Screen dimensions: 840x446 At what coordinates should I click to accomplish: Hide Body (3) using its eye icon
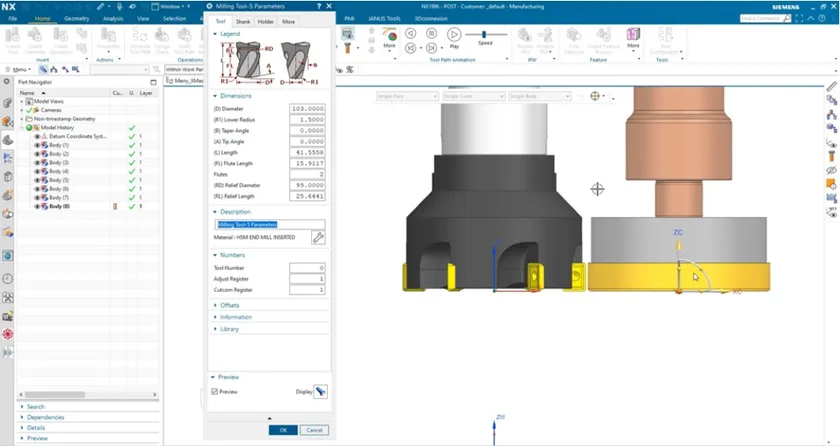coord(38,162)
